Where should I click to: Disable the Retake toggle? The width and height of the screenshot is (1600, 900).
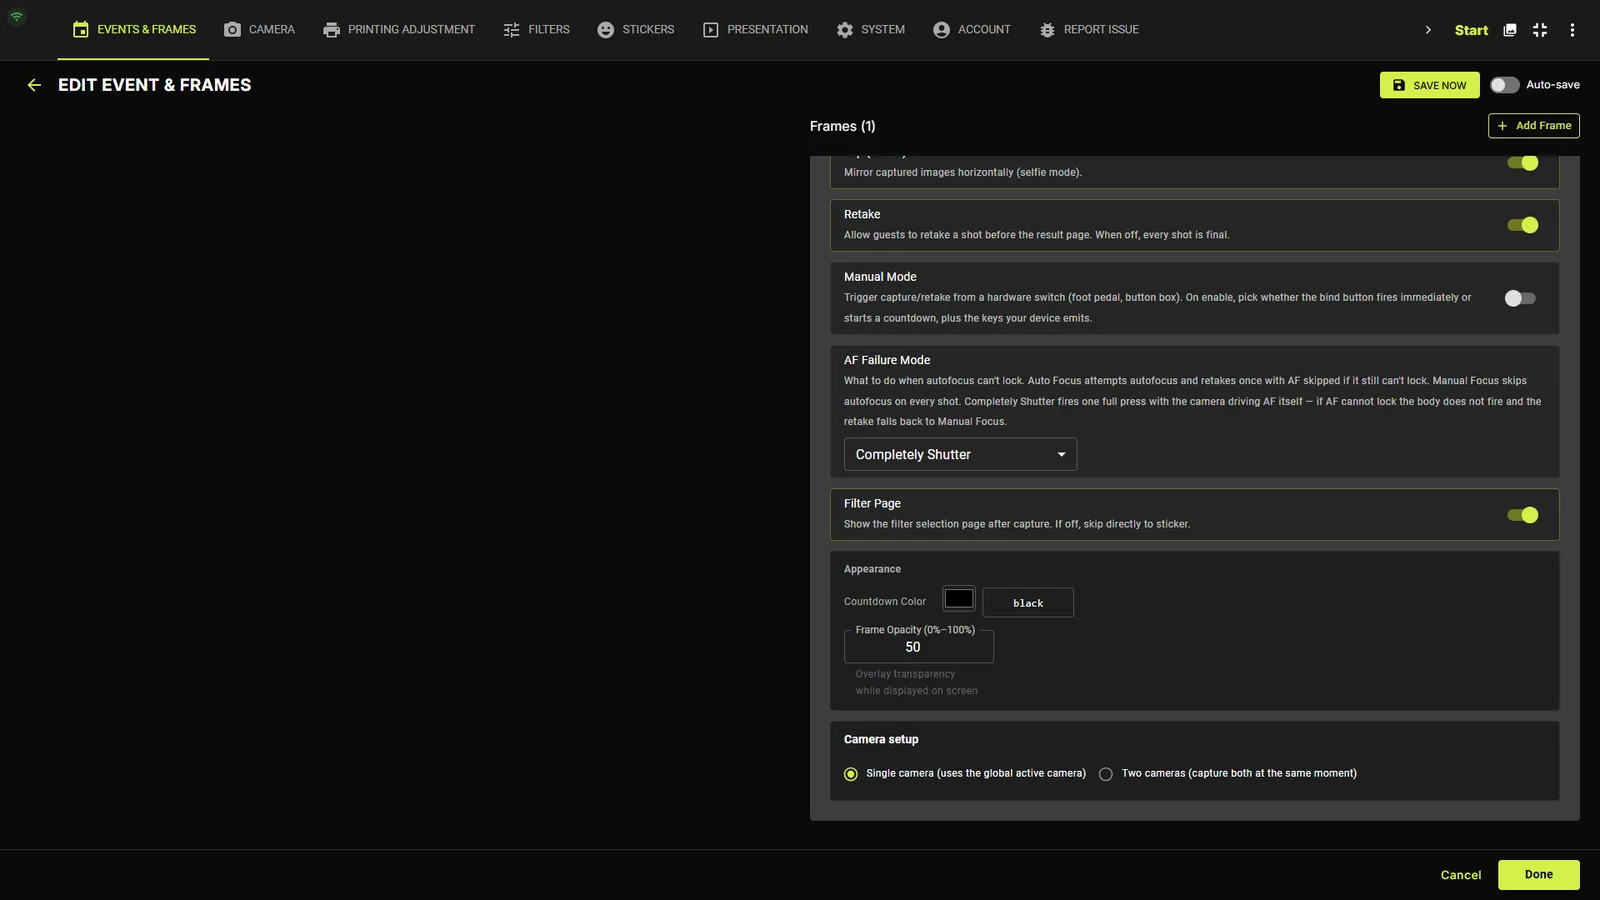pos(1523,225)
